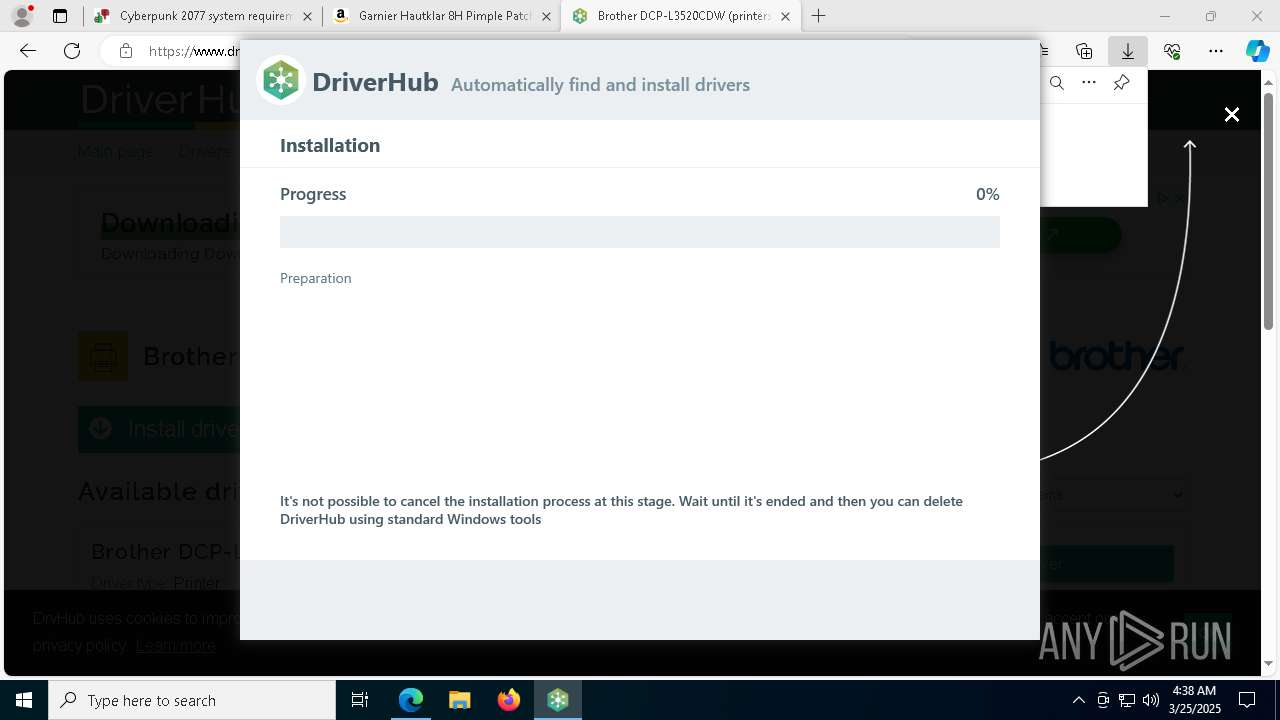The height and width of the screenshot is (720, 1280).
Task: Click Learn more cookie policy link
Action: pyautogui.click(x=176, y=646)
